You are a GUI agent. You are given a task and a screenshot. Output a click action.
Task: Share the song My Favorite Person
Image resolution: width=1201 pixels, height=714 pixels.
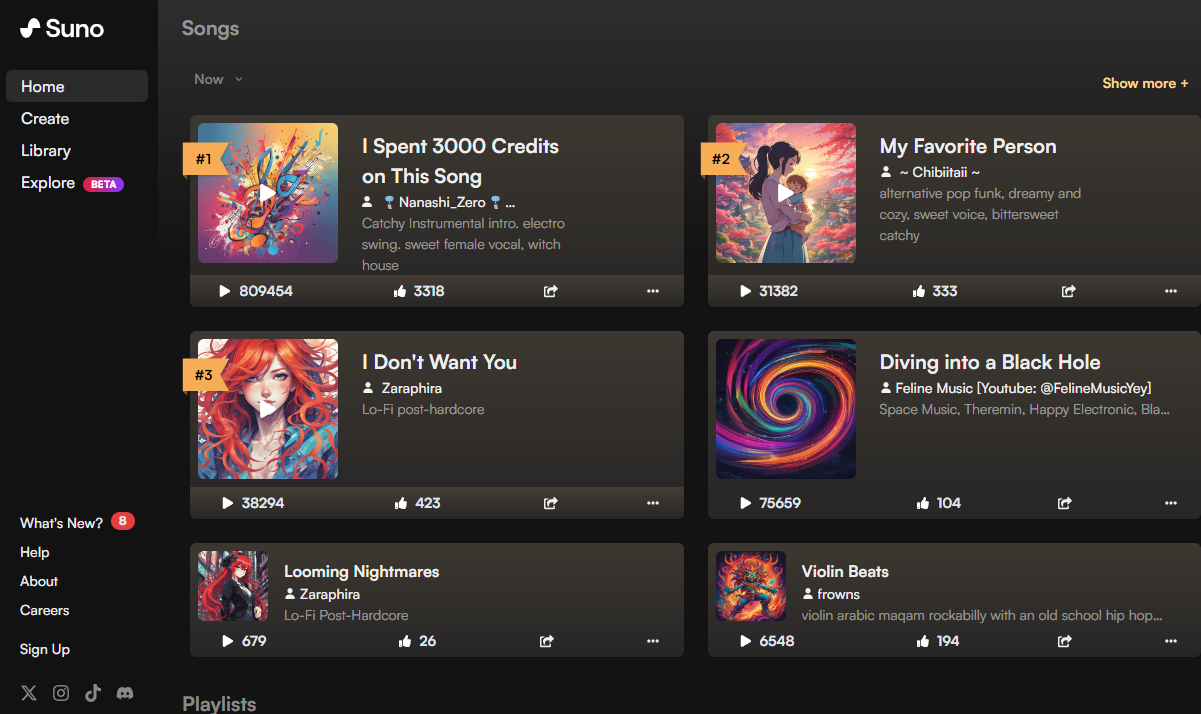(1068, 291)
